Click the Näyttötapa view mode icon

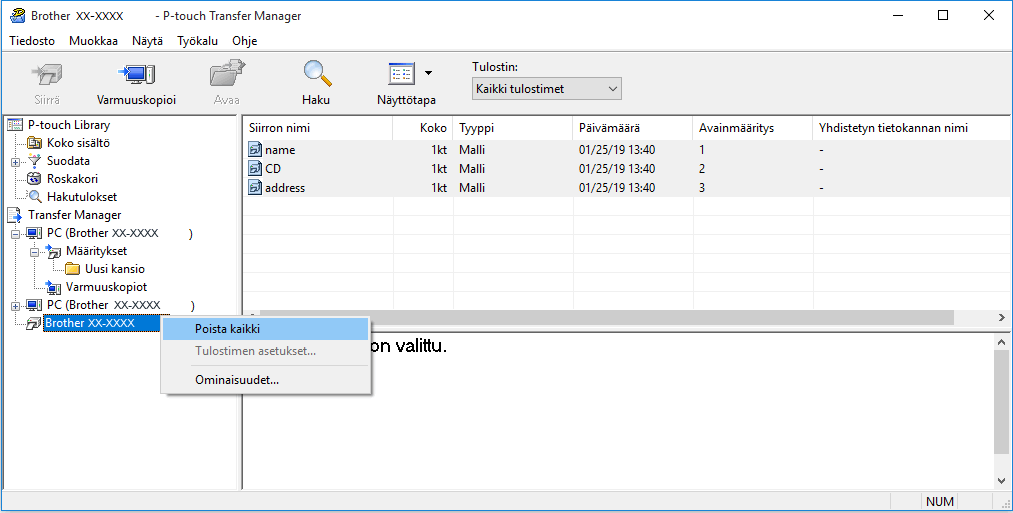401,74
